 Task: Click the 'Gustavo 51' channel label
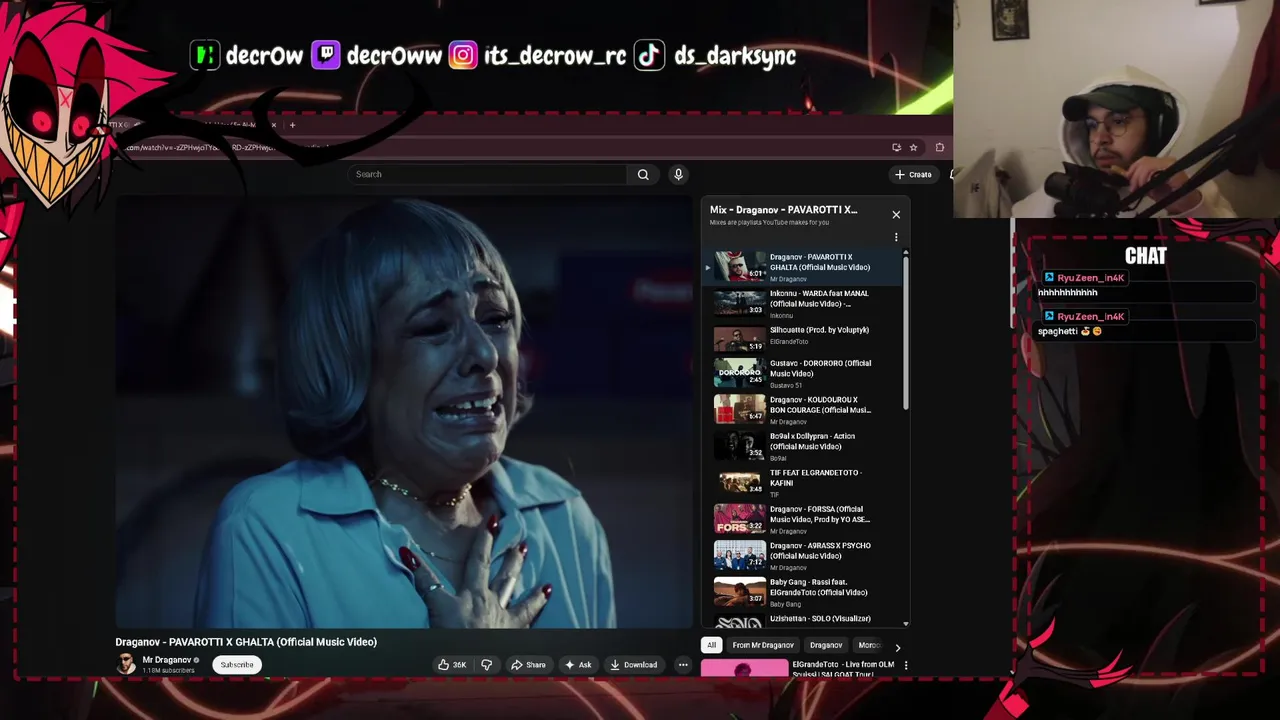786,385
